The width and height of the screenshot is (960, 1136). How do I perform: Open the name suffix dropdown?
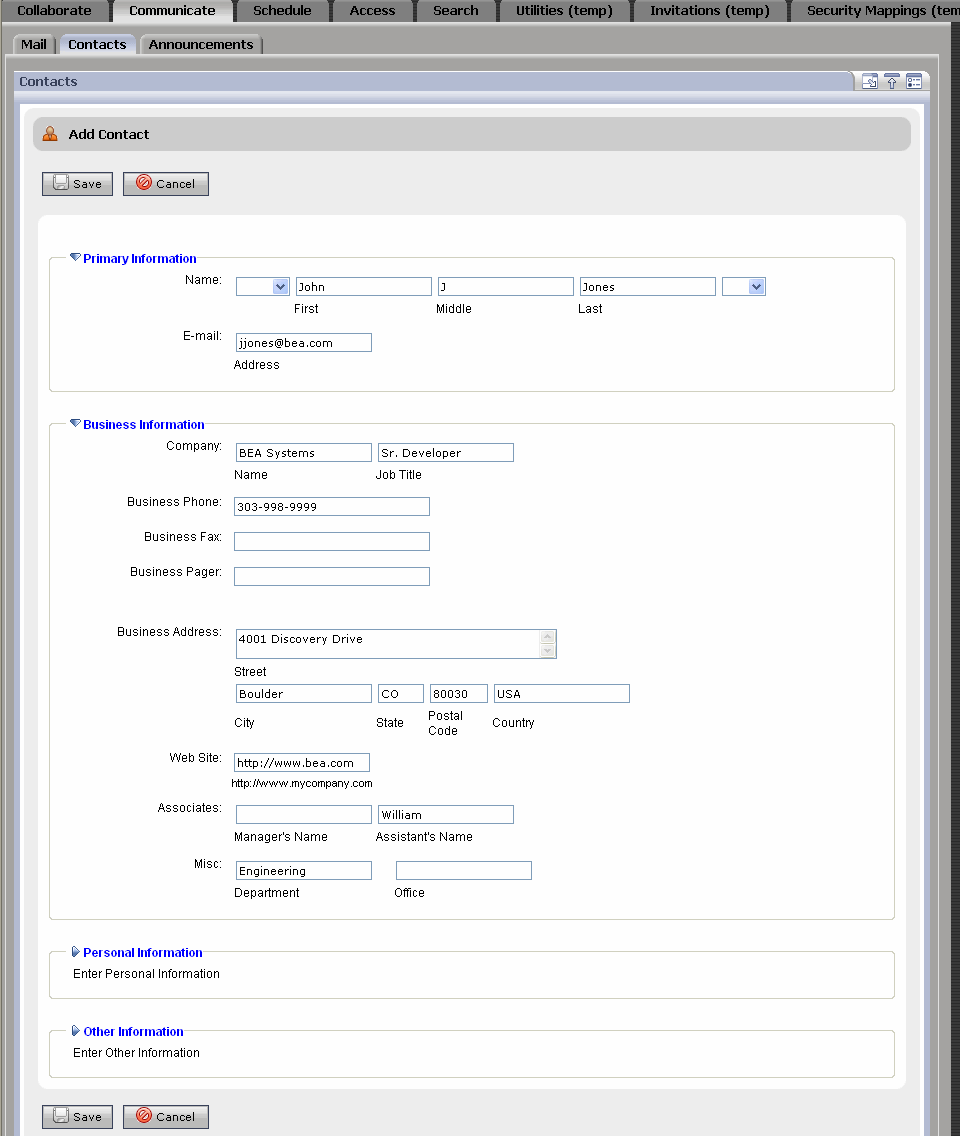point(743,286)
